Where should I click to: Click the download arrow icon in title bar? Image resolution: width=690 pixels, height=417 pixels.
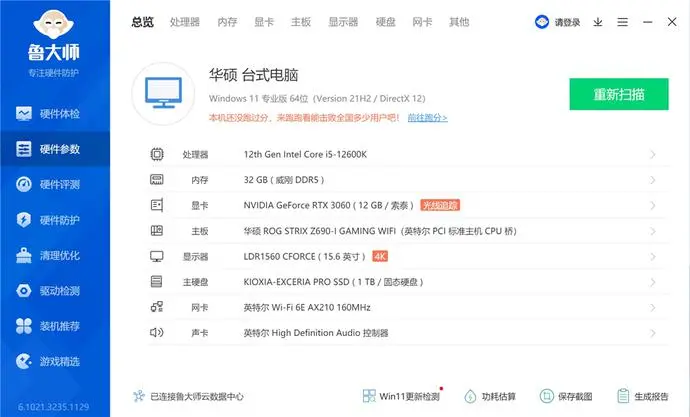(598, 22)
